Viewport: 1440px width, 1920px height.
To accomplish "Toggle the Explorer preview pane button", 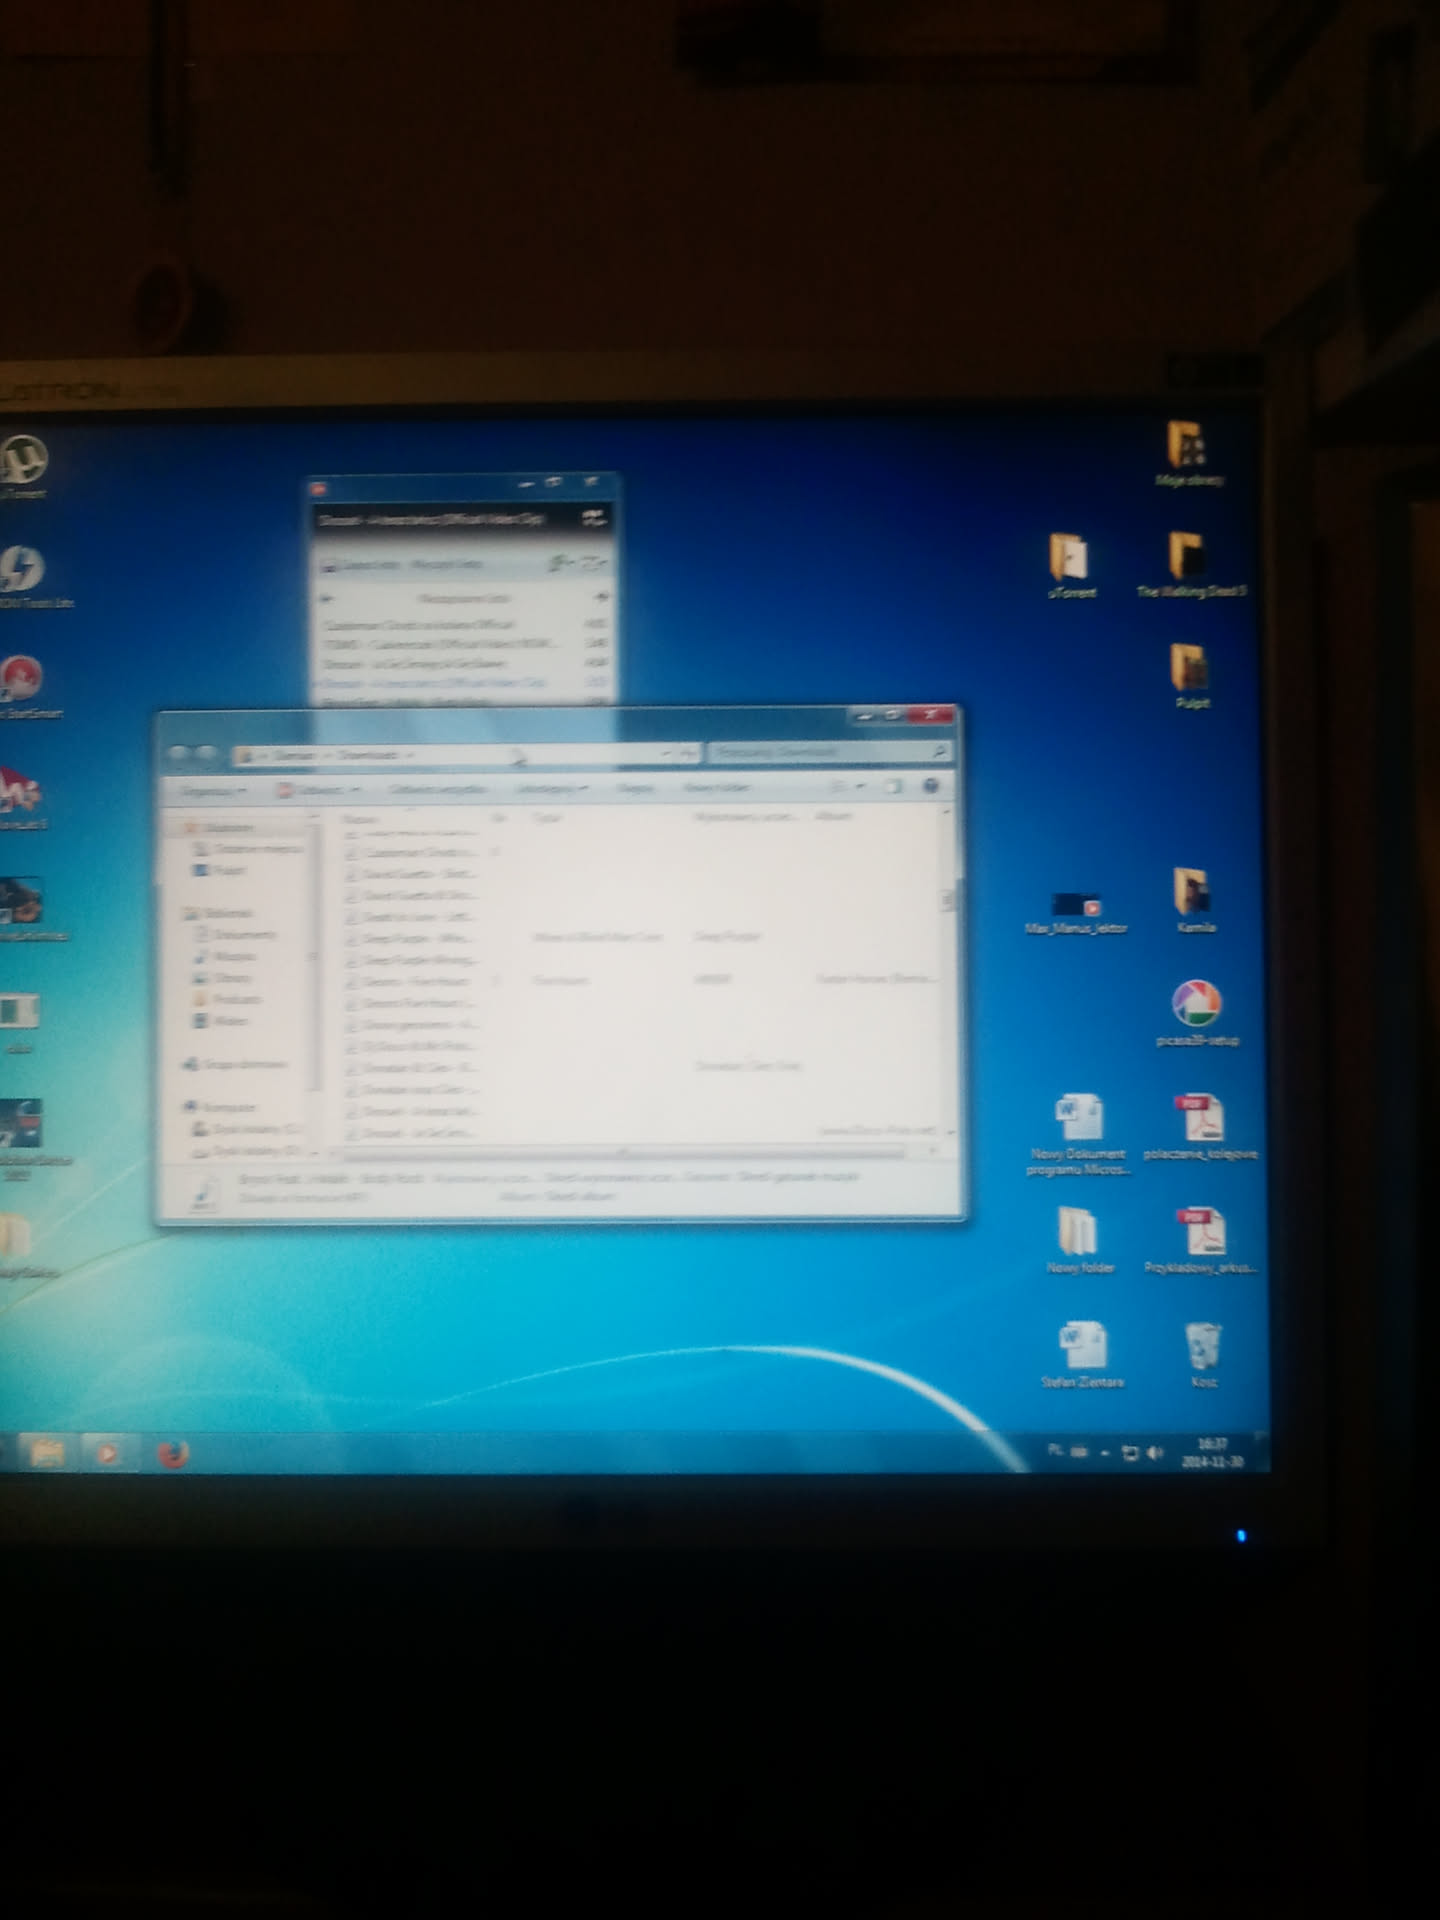I will point(893,787).
